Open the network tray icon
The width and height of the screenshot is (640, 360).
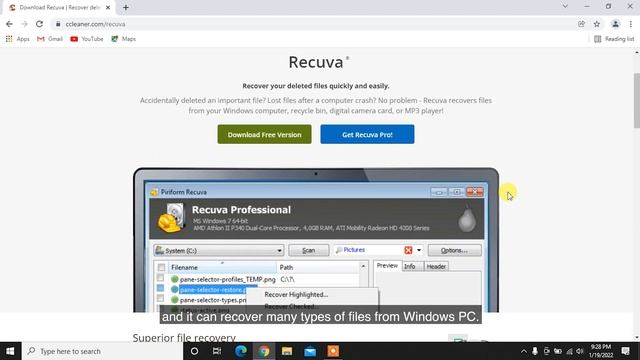click(x=569, y=351)
